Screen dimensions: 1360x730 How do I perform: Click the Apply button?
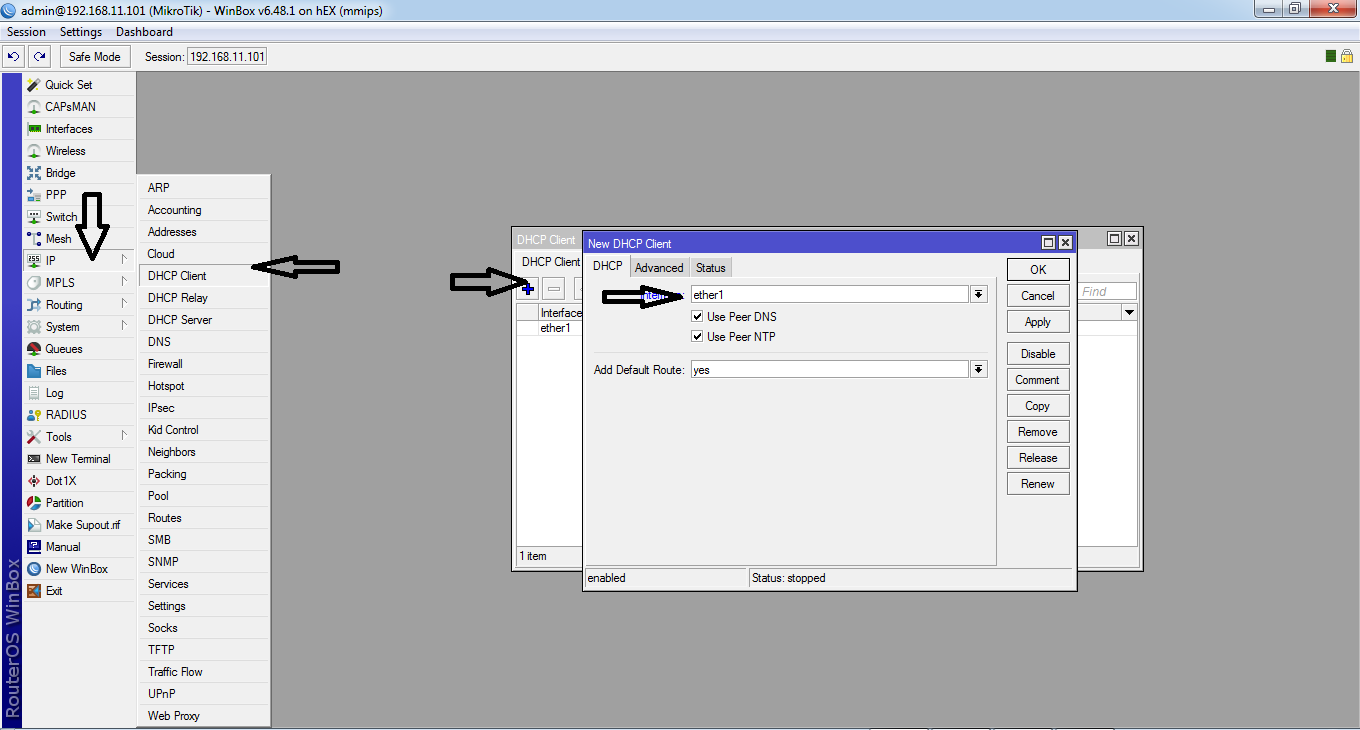tap(1038, 321)
